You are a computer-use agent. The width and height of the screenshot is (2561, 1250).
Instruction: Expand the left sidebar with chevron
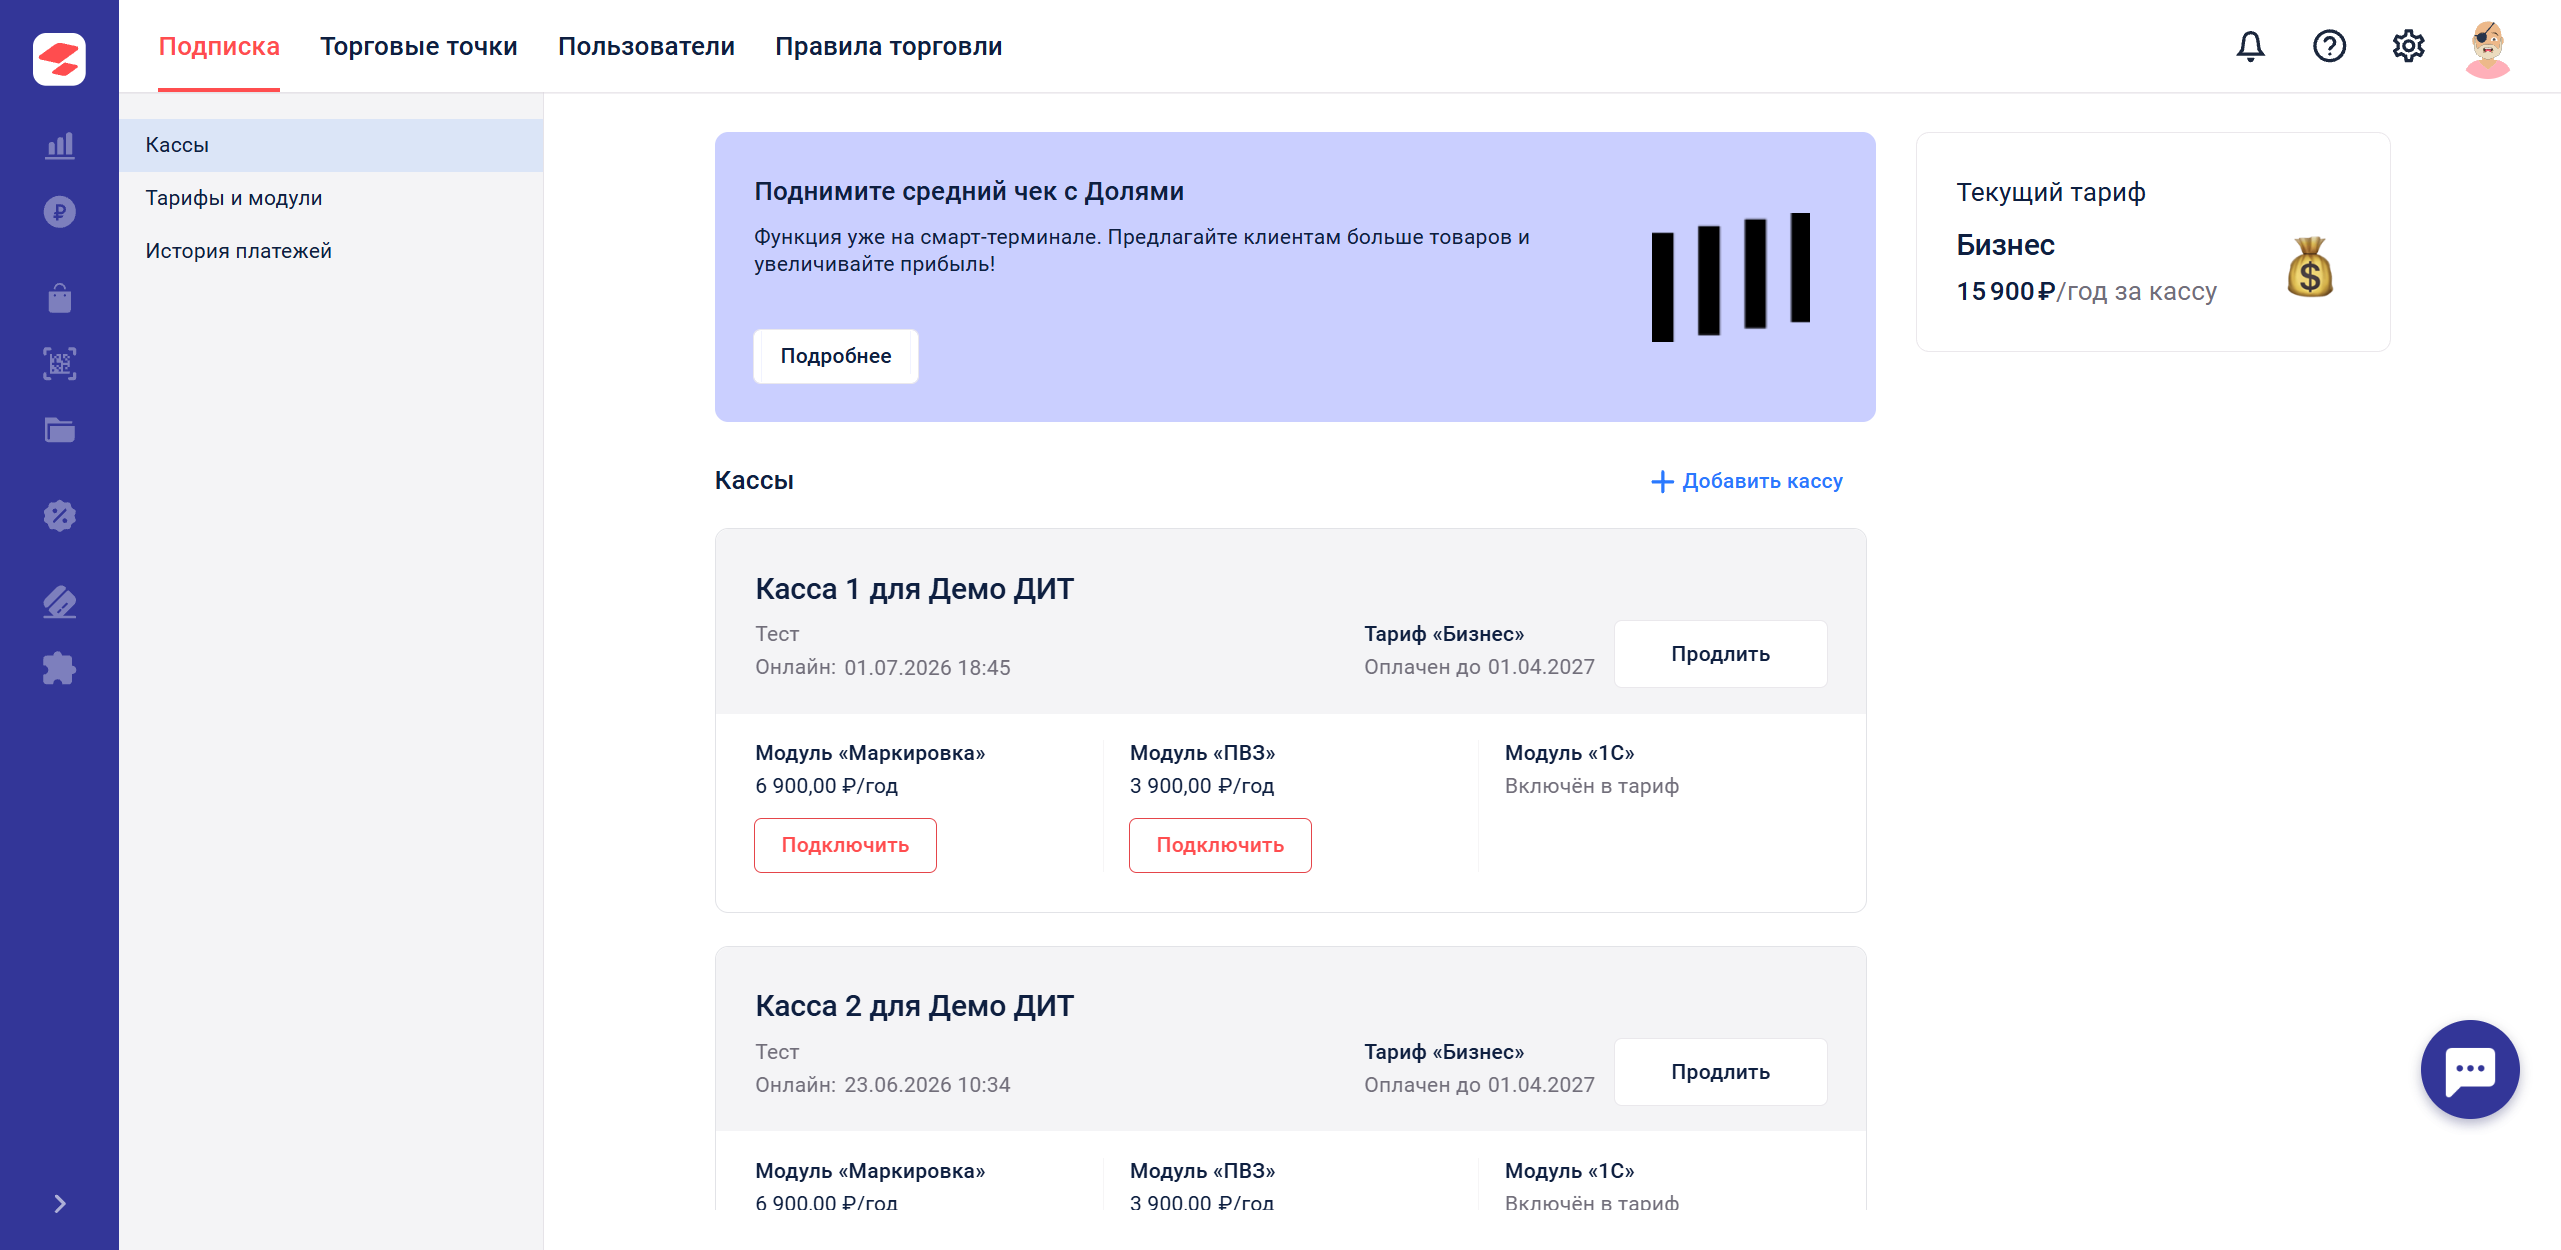(x=59, y=1203)
